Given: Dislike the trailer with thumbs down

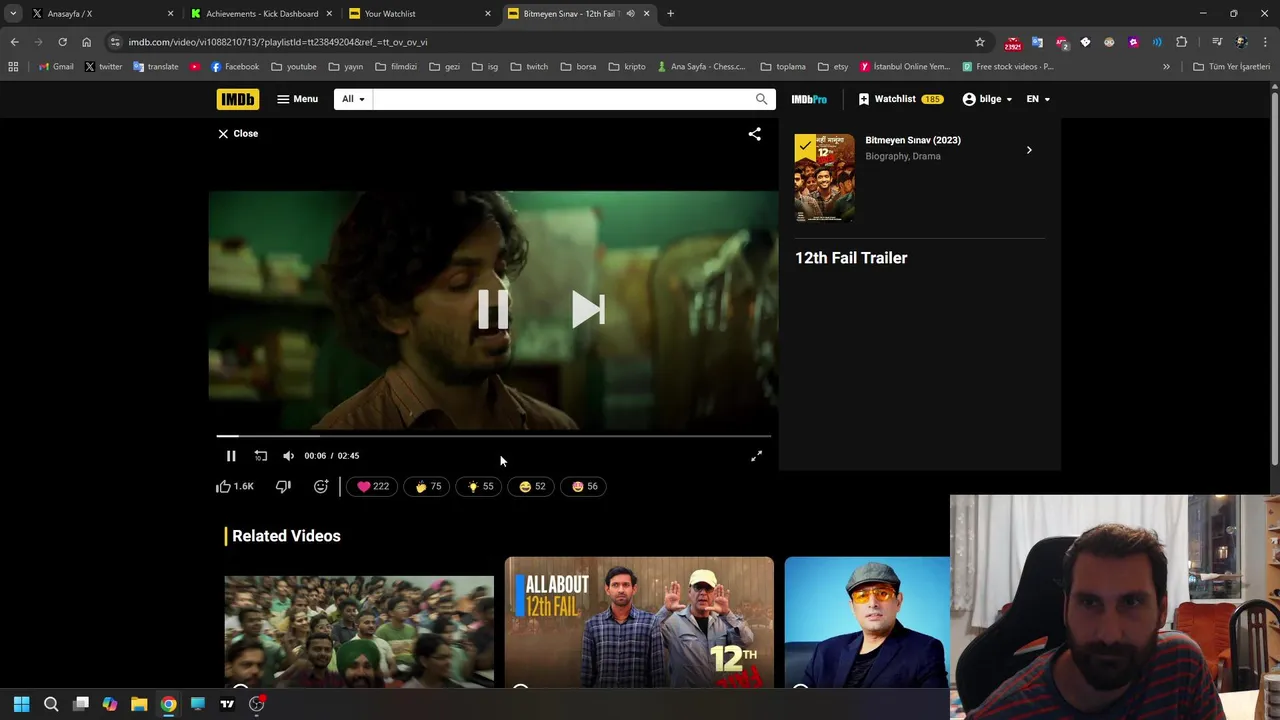Looking at the screenshot, I should (283, 486).
